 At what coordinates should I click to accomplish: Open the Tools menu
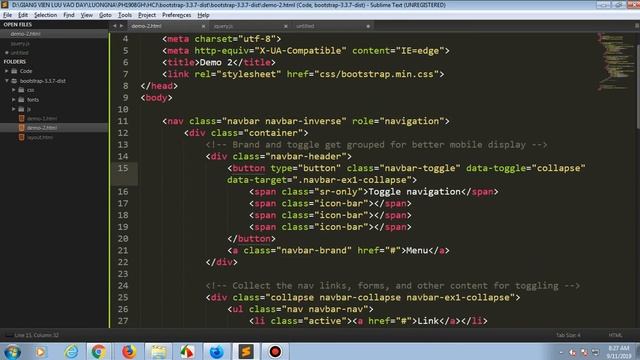pos(125,15)
